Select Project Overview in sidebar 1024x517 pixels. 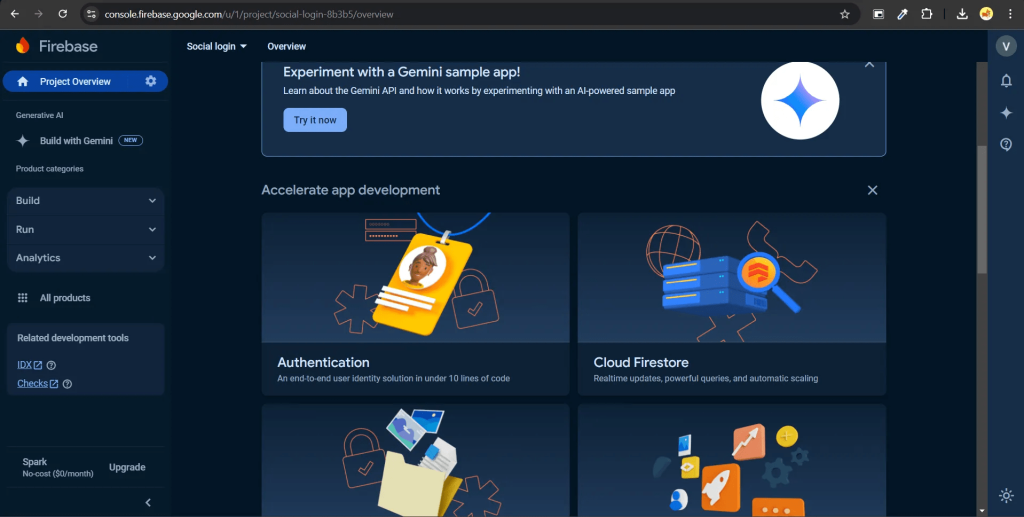75,81
